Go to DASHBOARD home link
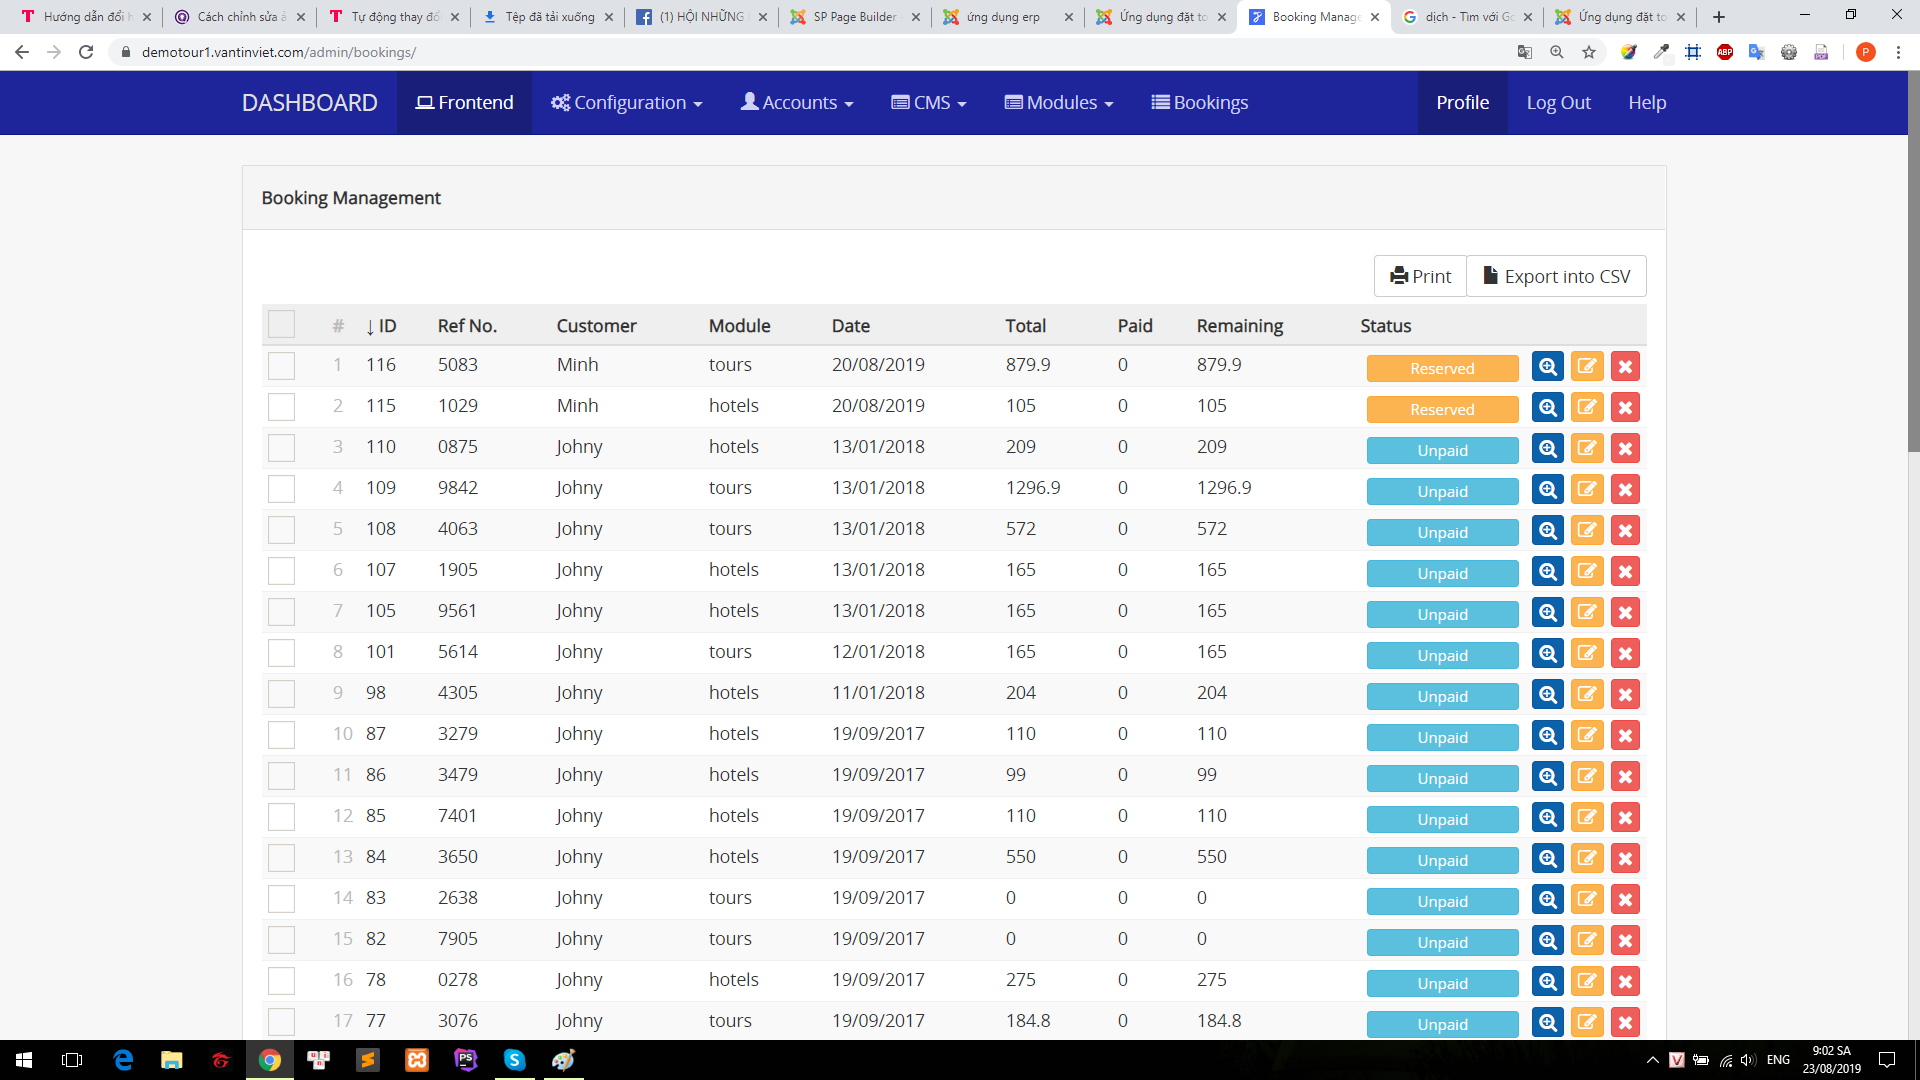1920x1080 pixels. click(310, 103)
